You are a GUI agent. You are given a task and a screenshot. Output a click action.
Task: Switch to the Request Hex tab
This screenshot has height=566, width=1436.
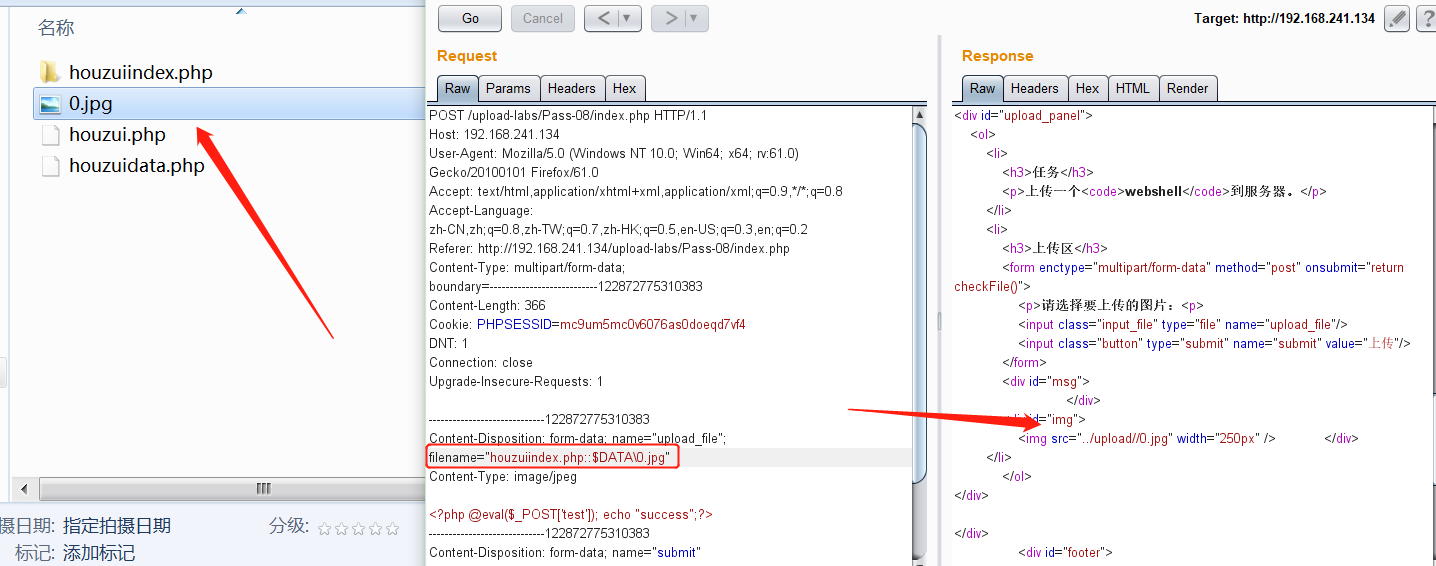click(625, 88)
